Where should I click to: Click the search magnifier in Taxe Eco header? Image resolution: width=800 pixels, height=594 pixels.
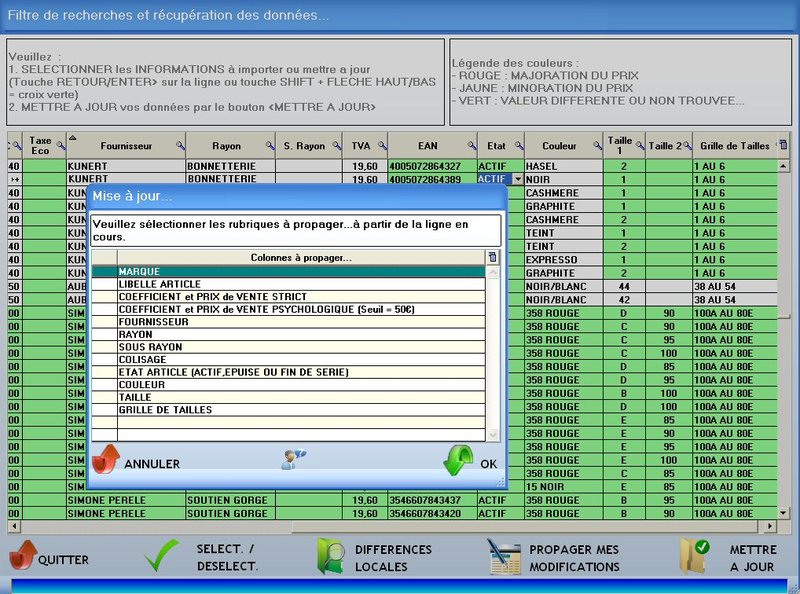(x=61, y=145)
